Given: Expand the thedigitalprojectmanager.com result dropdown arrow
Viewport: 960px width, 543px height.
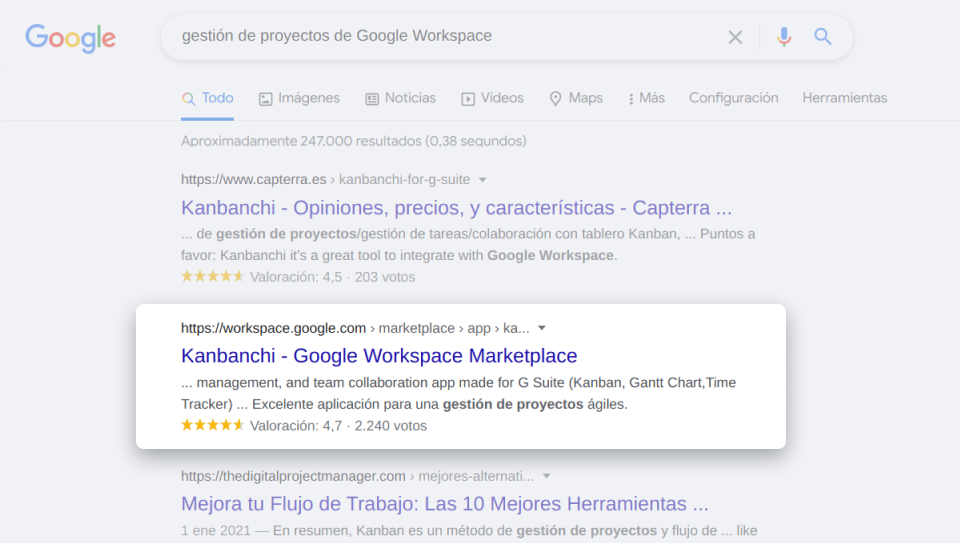Looking at the screenshot, I should 547,476.
